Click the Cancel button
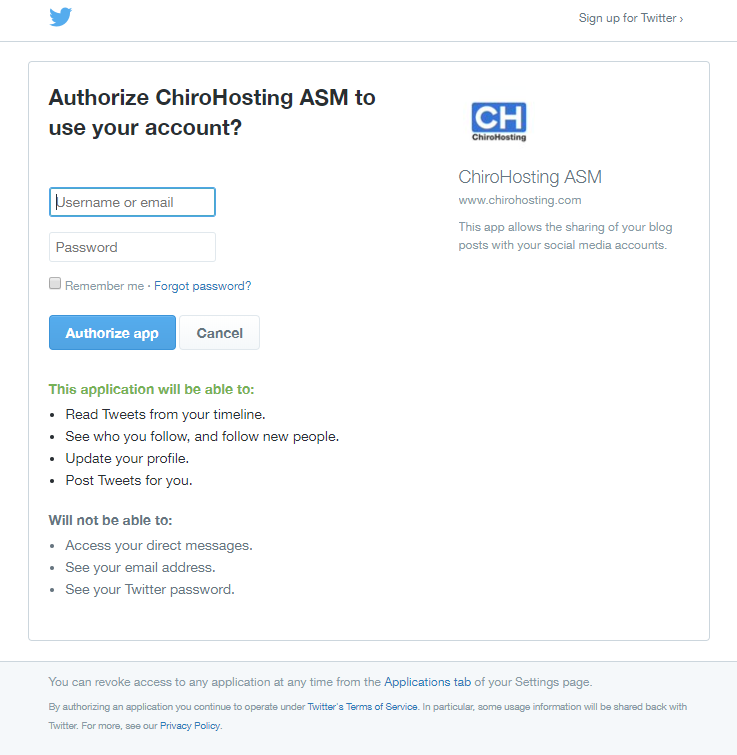737x755 pixels. [219, 333]
